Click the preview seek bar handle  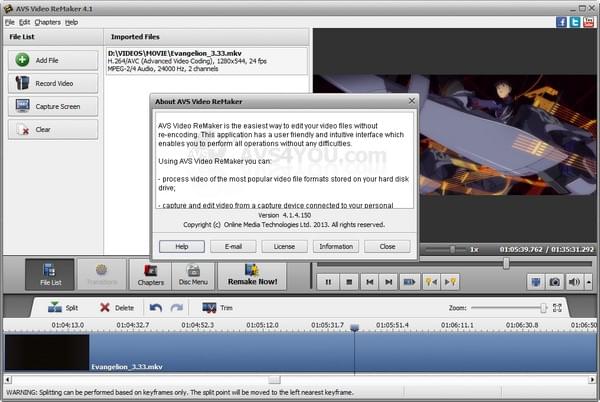(506, 263)
